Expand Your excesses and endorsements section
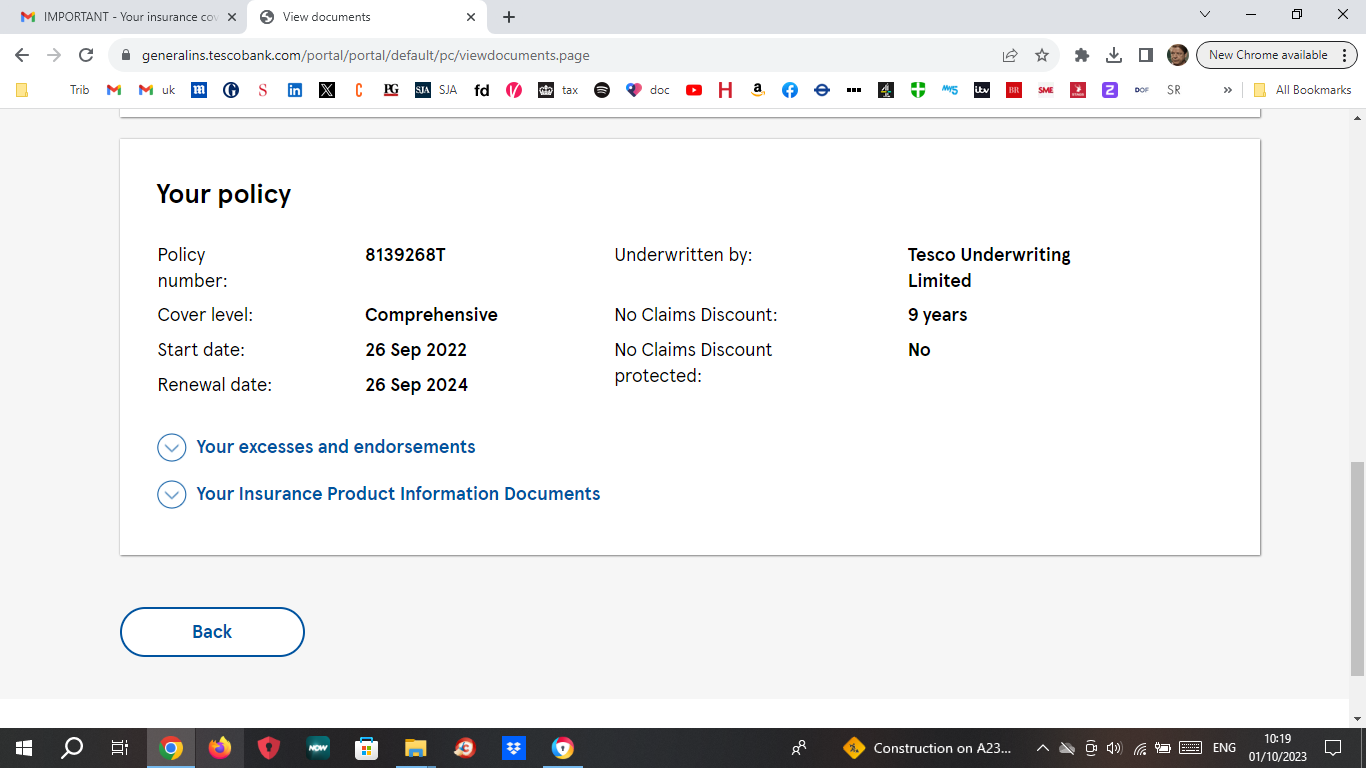 coord(316,447)
